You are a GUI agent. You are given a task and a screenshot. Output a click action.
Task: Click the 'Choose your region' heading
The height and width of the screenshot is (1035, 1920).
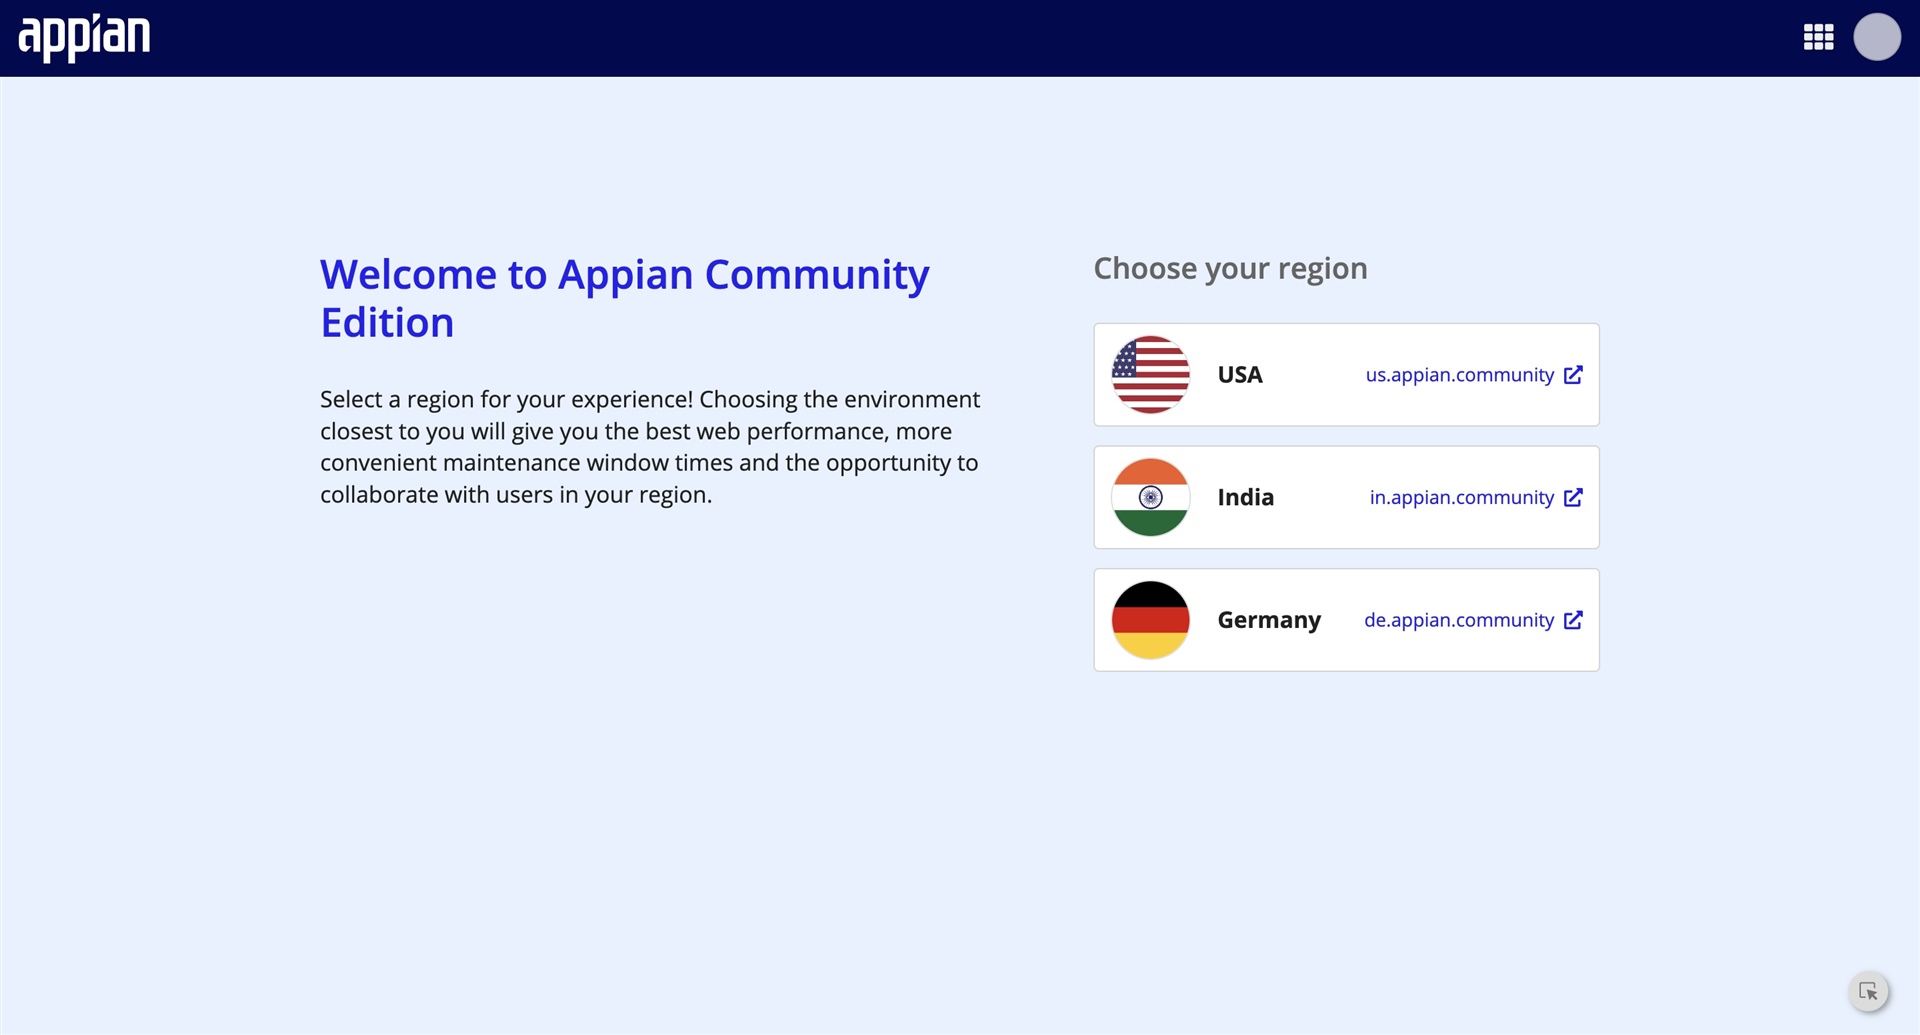[1230, 268]
